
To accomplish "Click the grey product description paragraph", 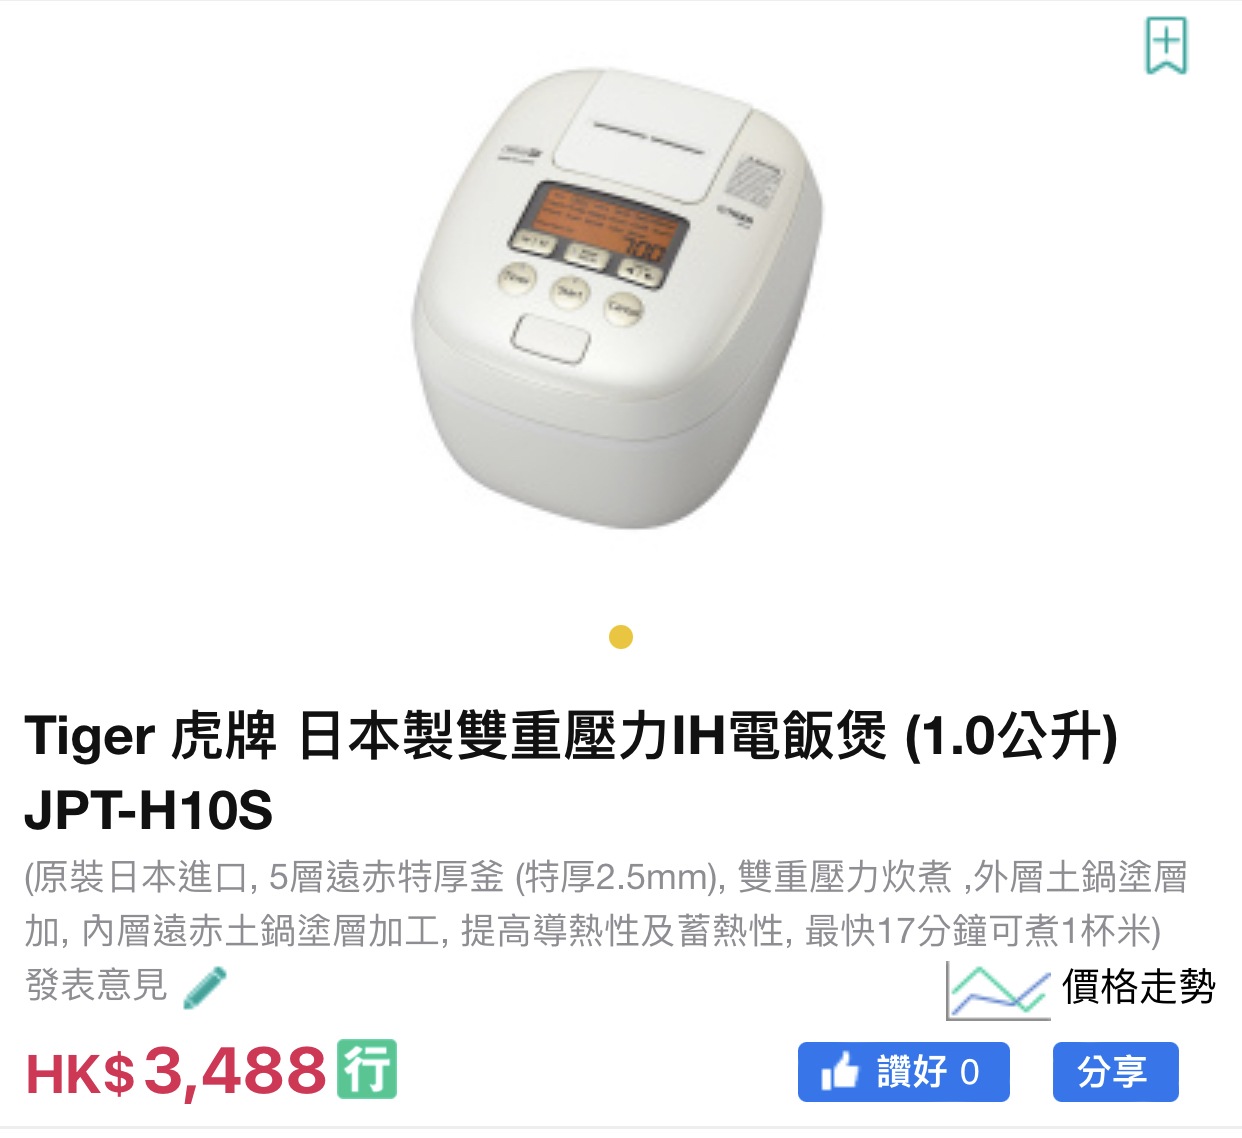I will pos(606,904).
